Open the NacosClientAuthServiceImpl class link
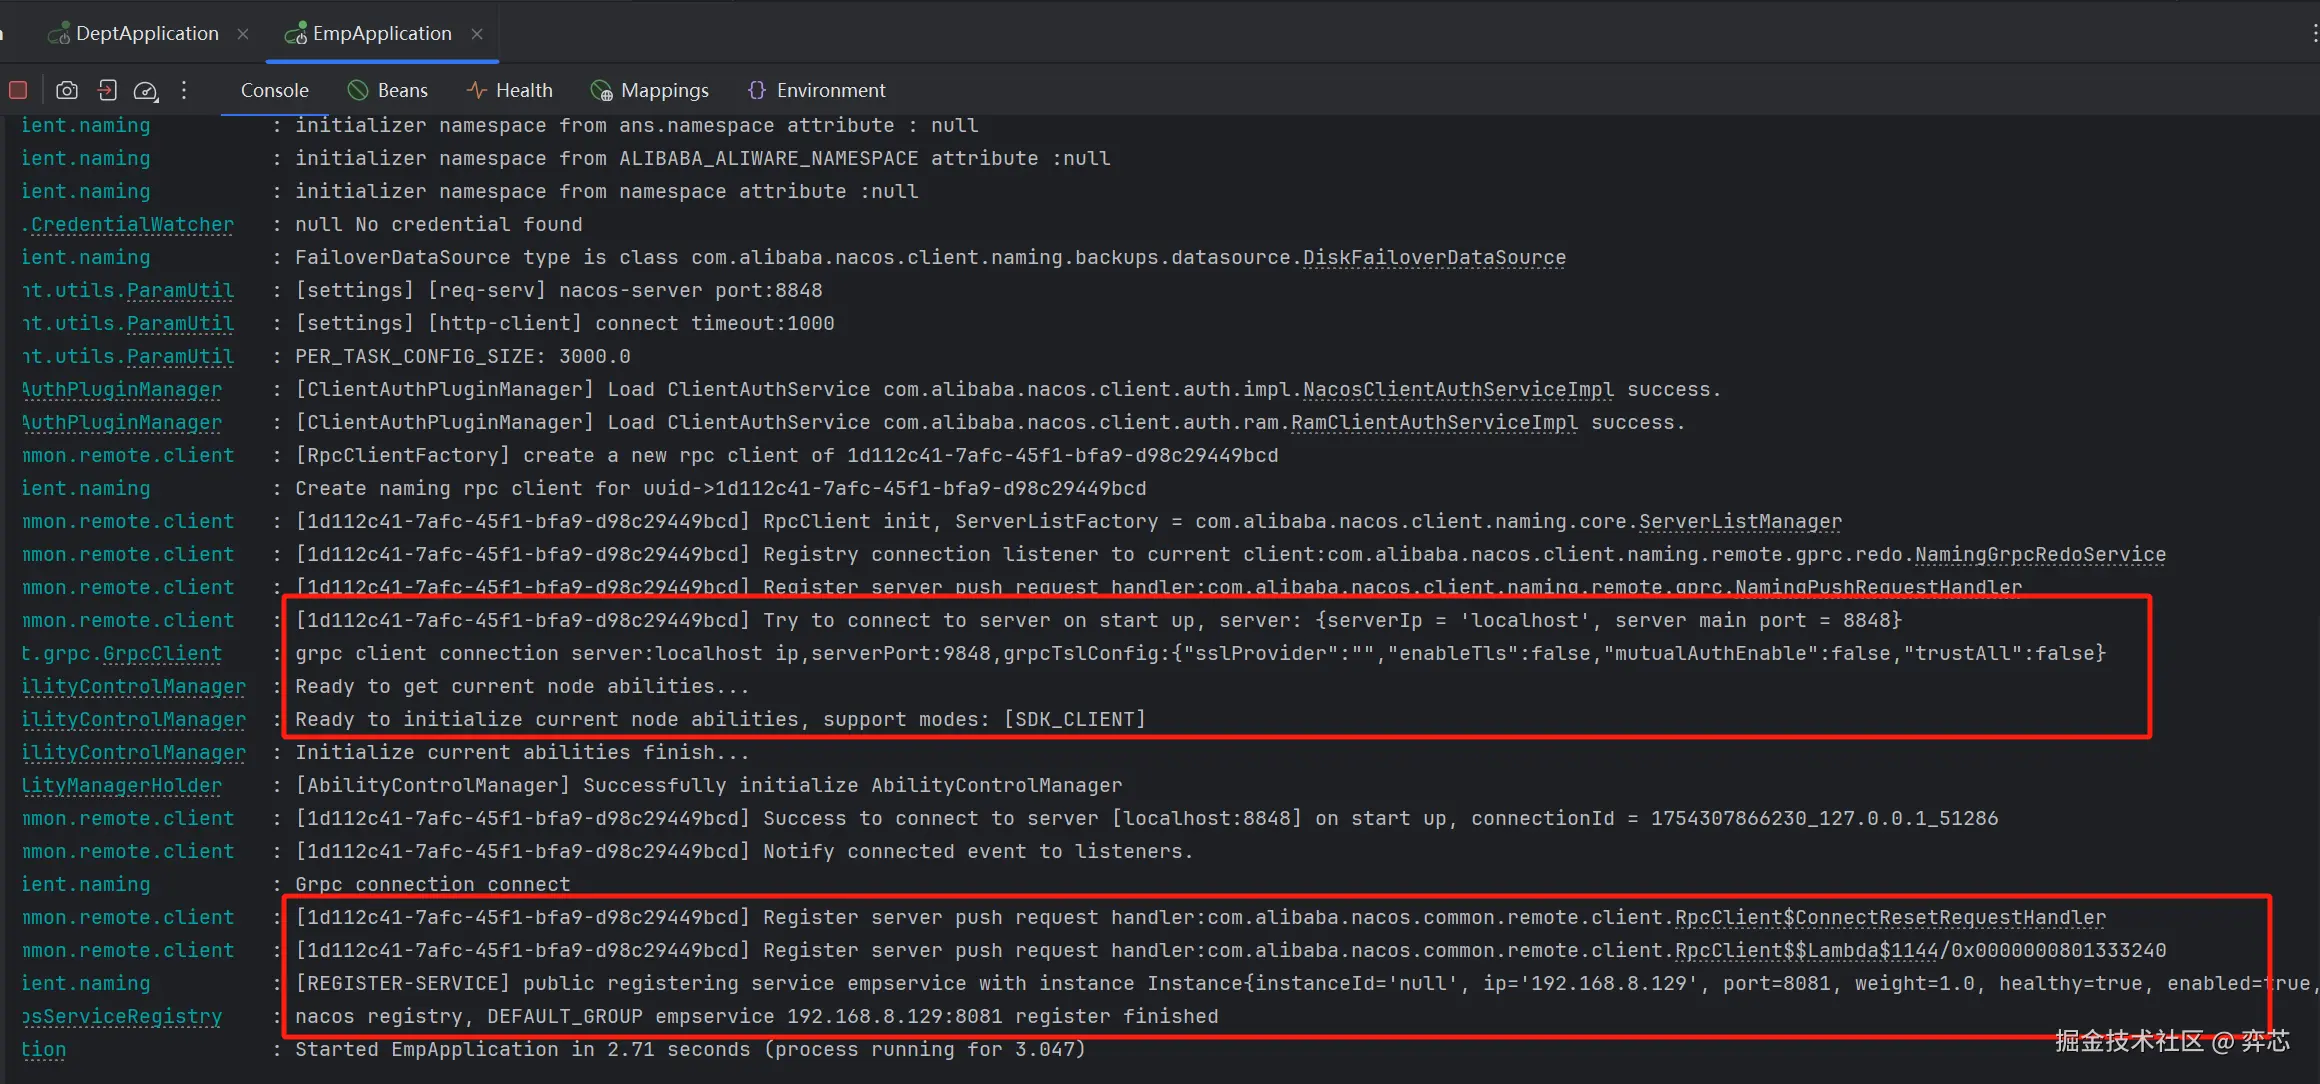2320x1084 pixels. tap(1457, 389)
